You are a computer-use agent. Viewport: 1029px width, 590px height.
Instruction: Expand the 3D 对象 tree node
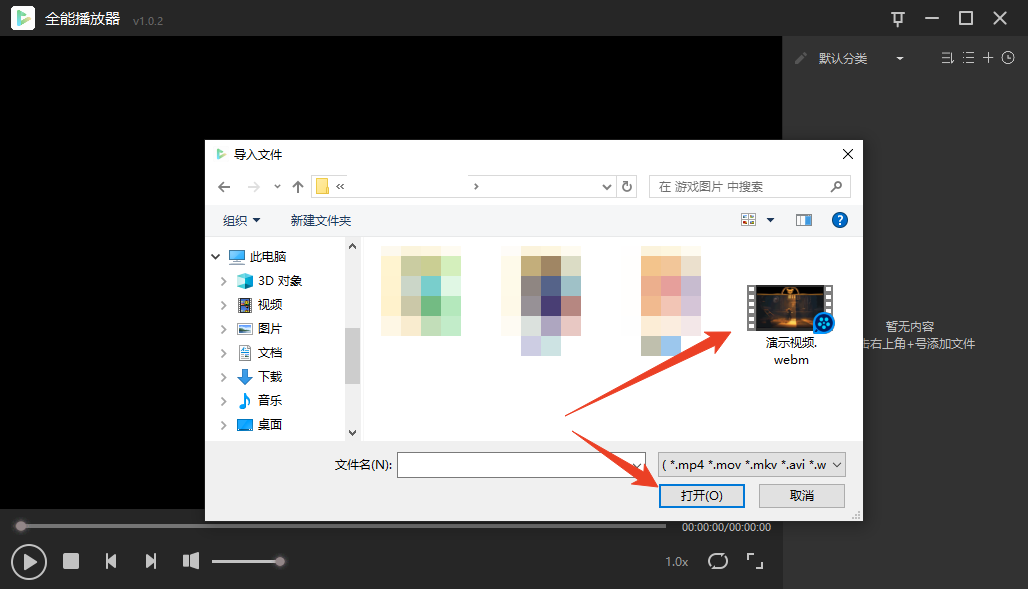[x=223, y=281]
